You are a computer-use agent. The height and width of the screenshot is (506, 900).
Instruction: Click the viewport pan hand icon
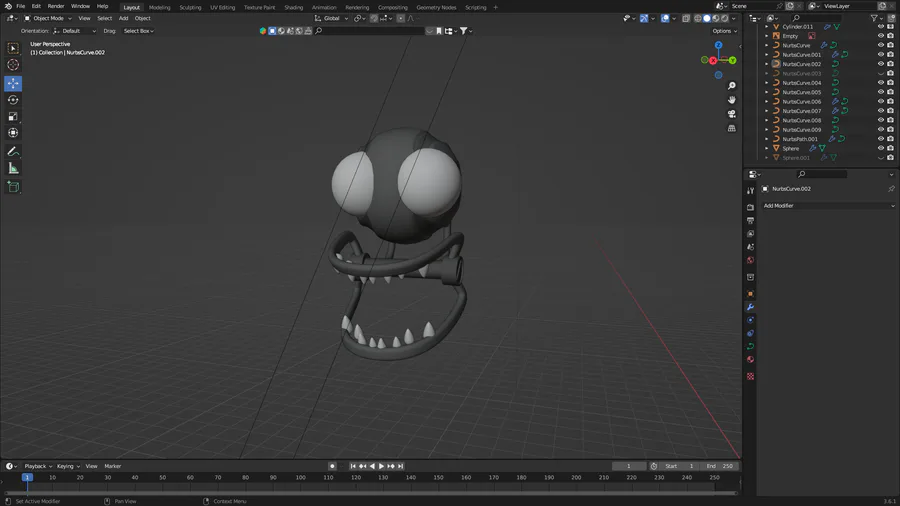(732, 100)
